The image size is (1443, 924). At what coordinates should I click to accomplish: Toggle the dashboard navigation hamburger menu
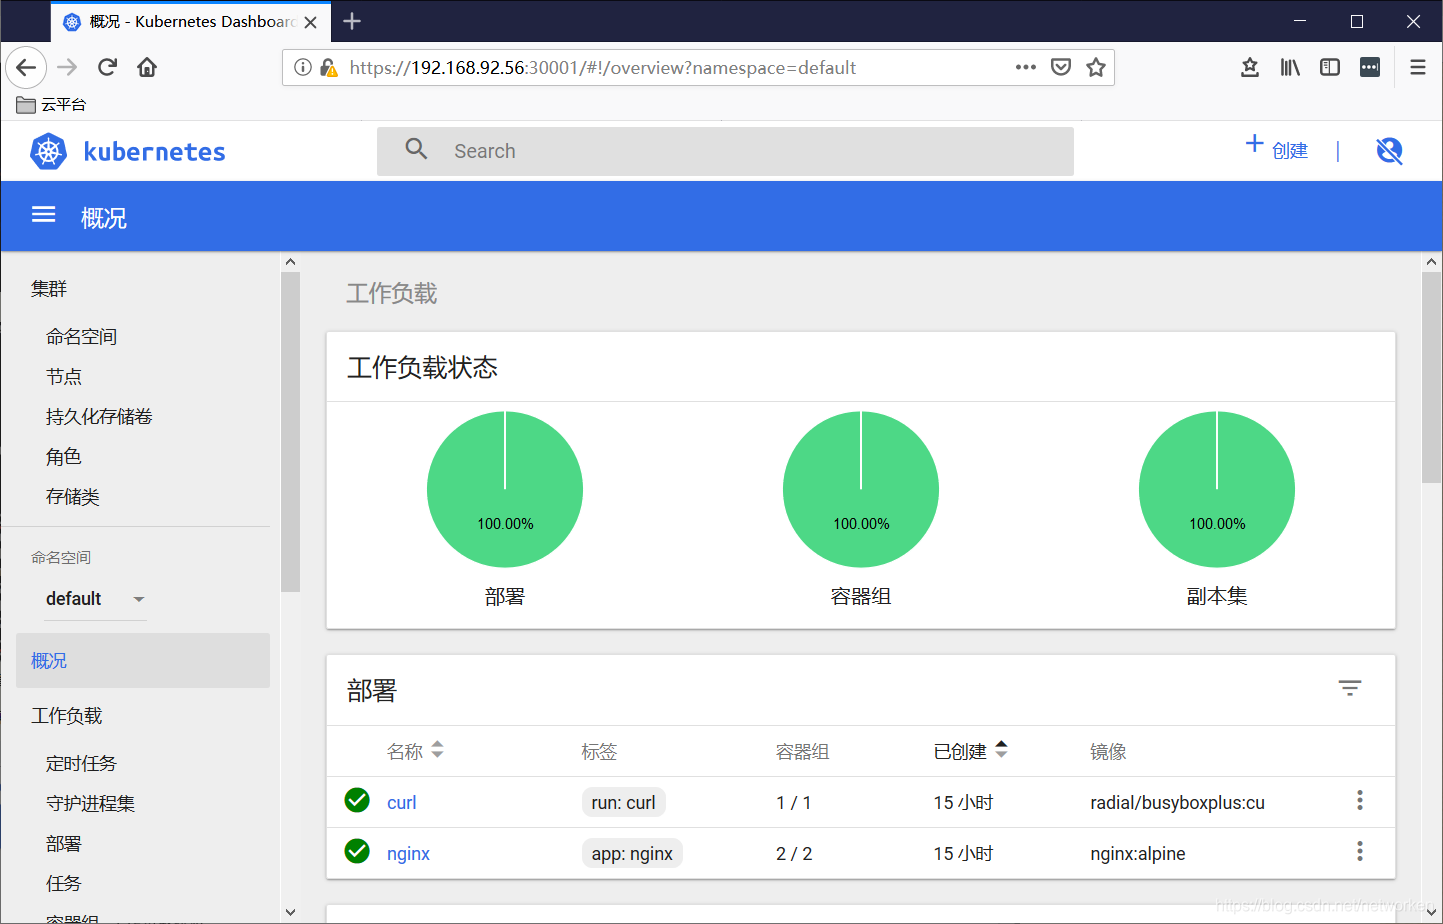(x=43, y=215)
